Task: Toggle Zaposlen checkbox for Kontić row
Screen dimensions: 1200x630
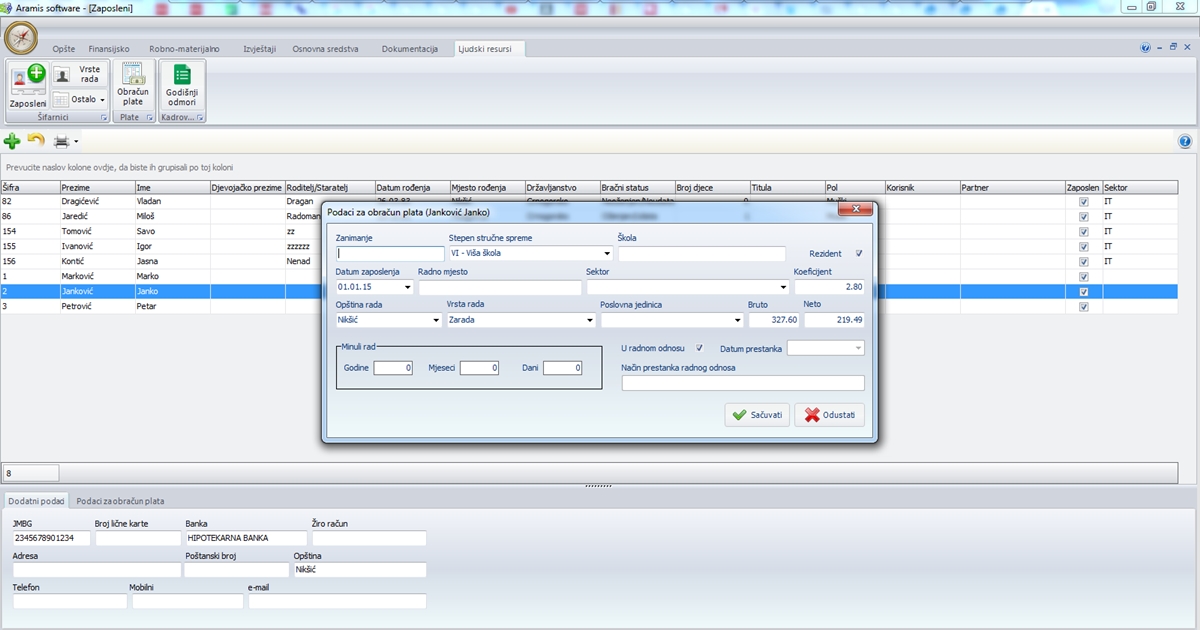Action: (x=1083, y=261)
